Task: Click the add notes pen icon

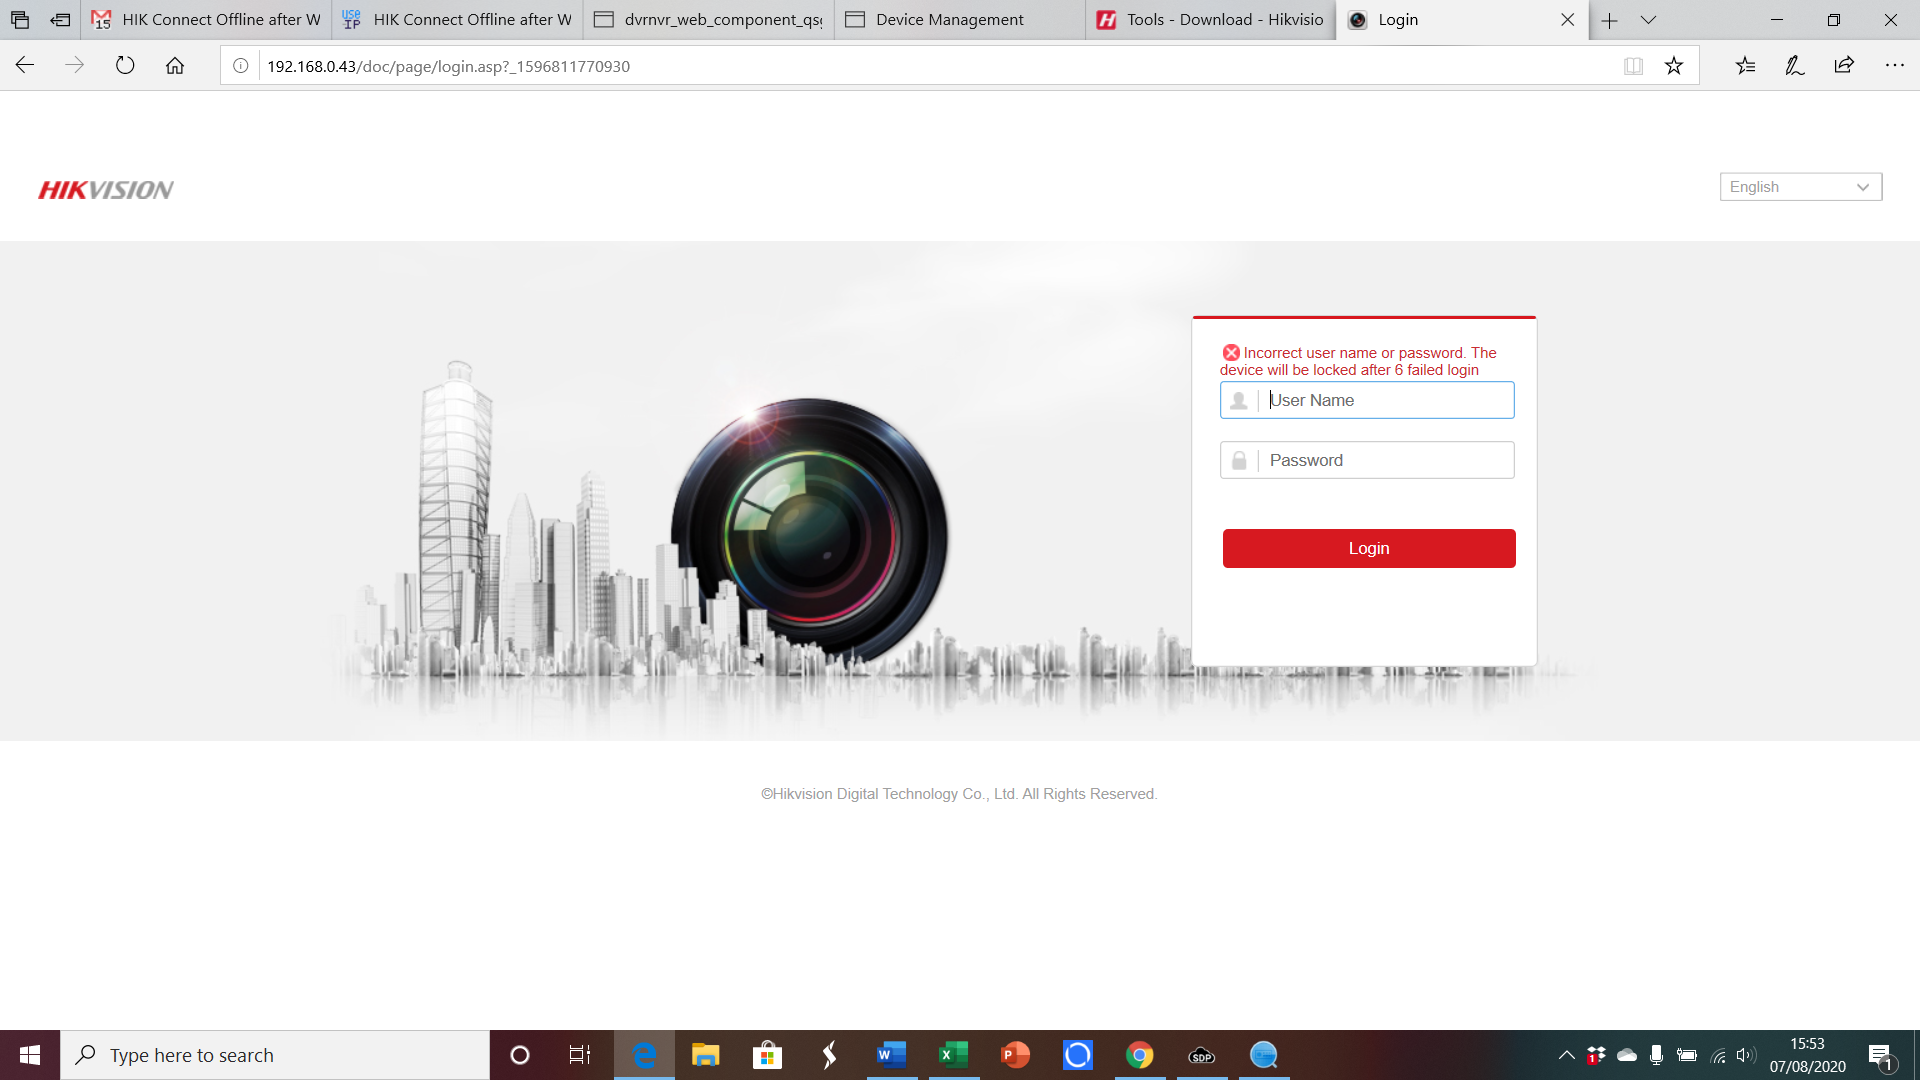Action: pos(1795,66)
